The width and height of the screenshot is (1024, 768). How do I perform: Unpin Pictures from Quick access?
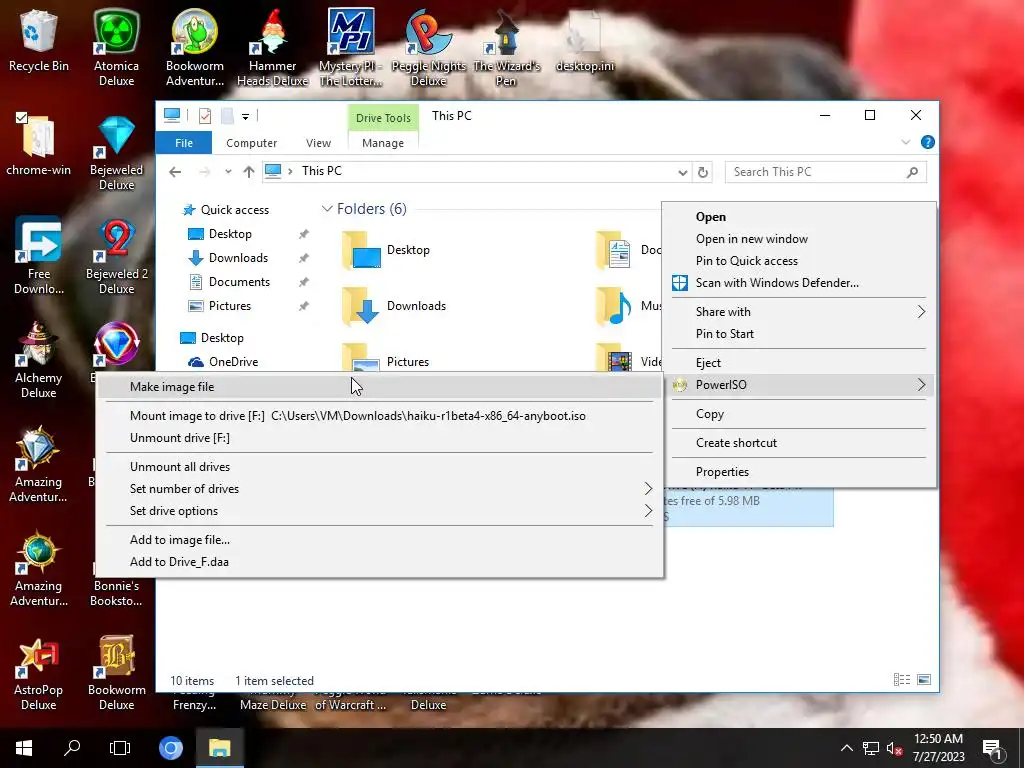point(304,306)
